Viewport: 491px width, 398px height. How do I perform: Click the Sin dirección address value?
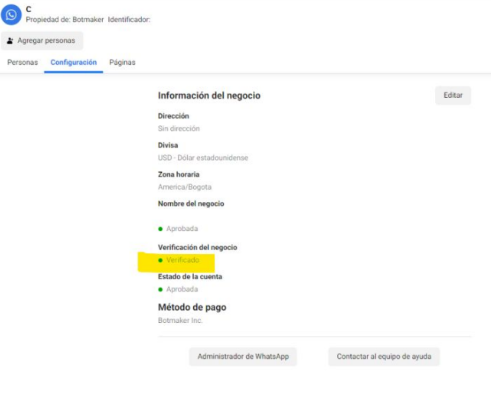click(x=179, y=129)
